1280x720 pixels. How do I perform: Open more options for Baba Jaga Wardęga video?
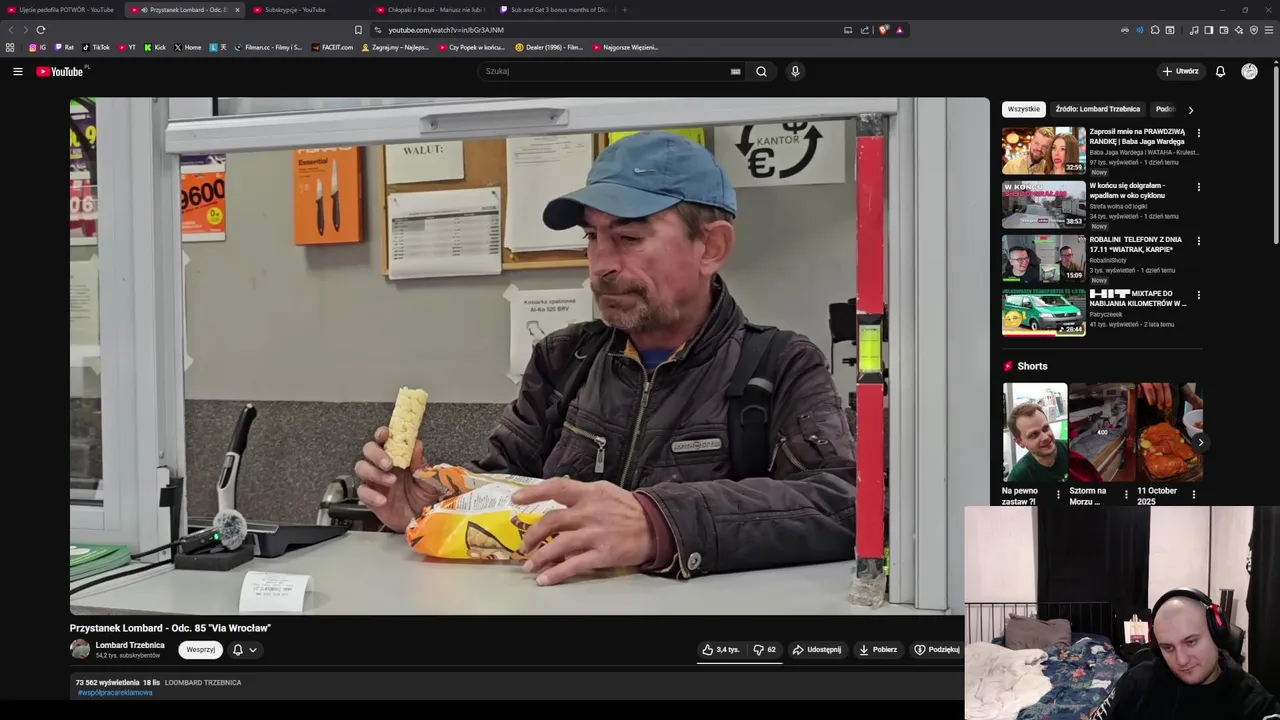(x=1198, y=133)
